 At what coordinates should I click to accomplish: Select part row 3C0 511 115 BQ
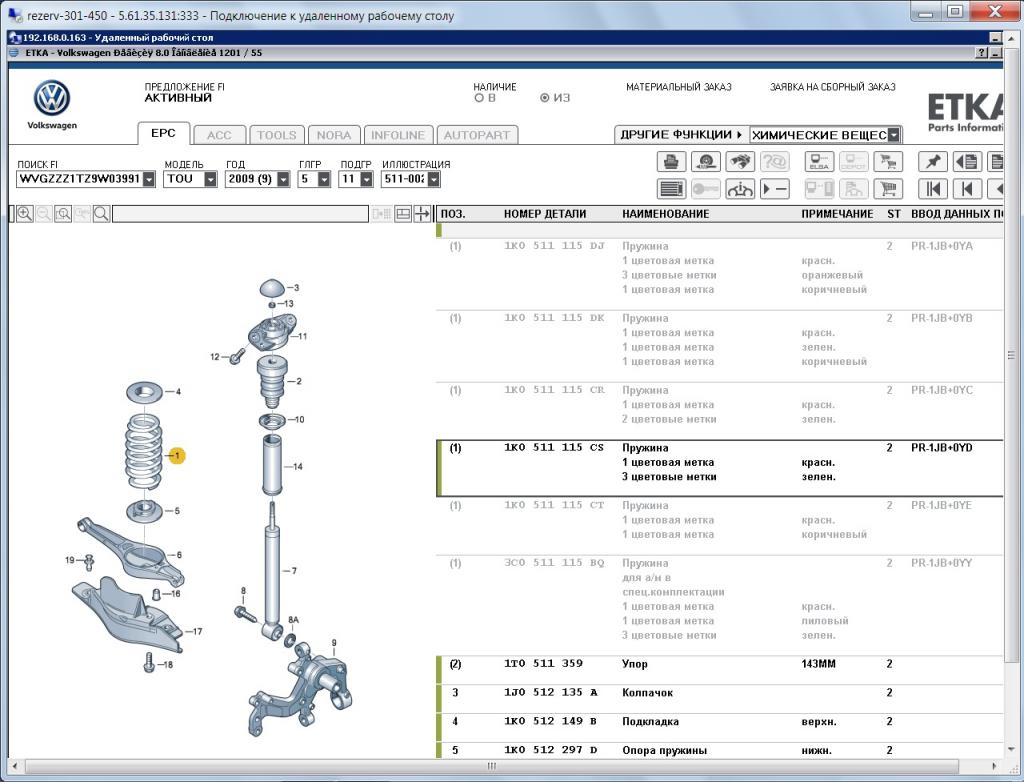(719, 606)
